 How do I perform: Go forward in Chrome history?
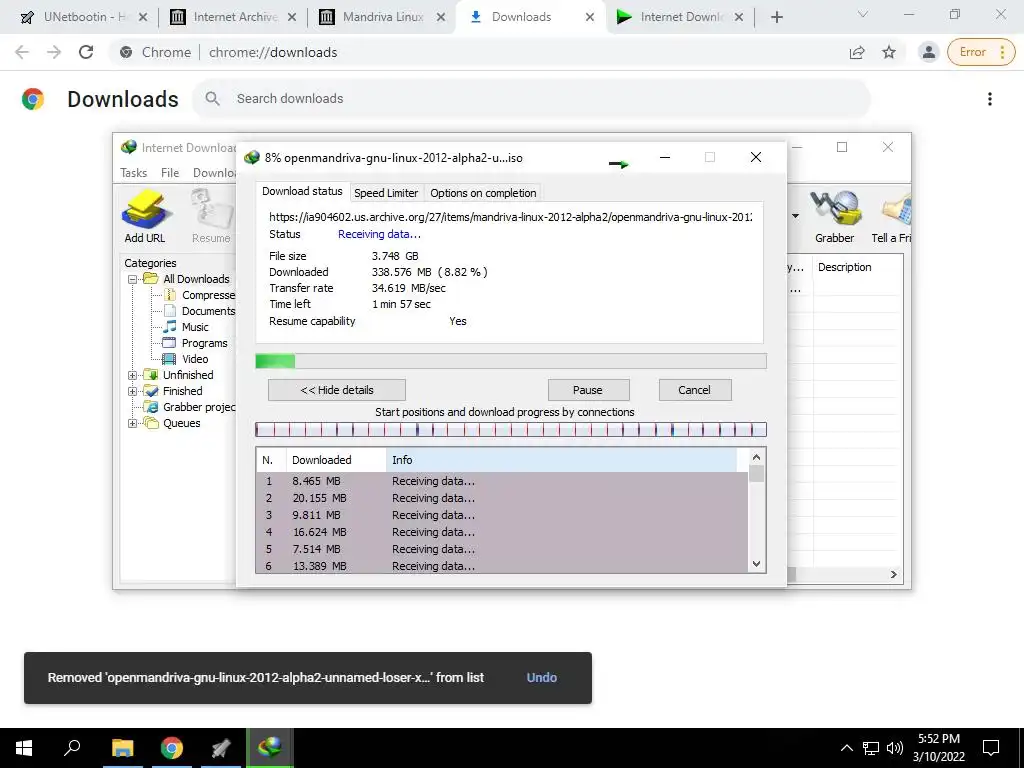54,52
